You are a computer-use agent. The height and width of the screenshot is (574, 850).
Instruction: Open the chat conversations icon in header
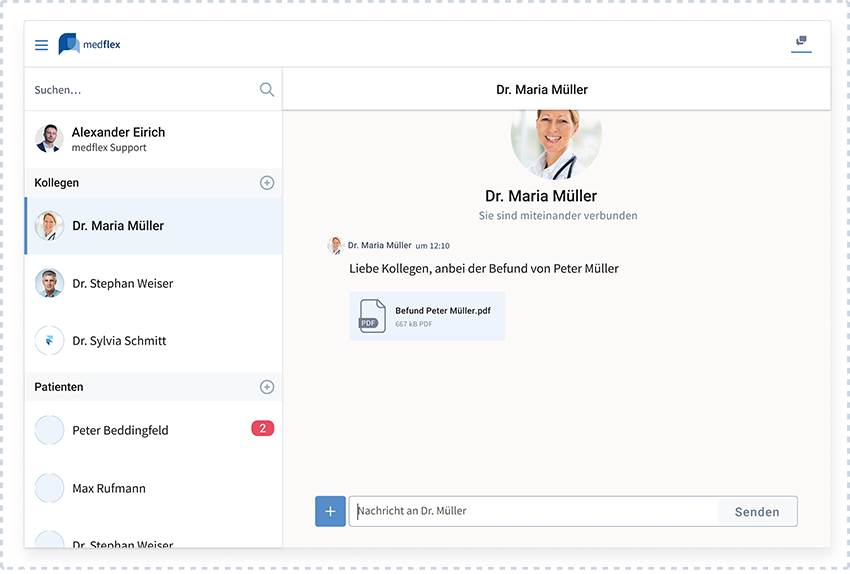coord(800,42)
